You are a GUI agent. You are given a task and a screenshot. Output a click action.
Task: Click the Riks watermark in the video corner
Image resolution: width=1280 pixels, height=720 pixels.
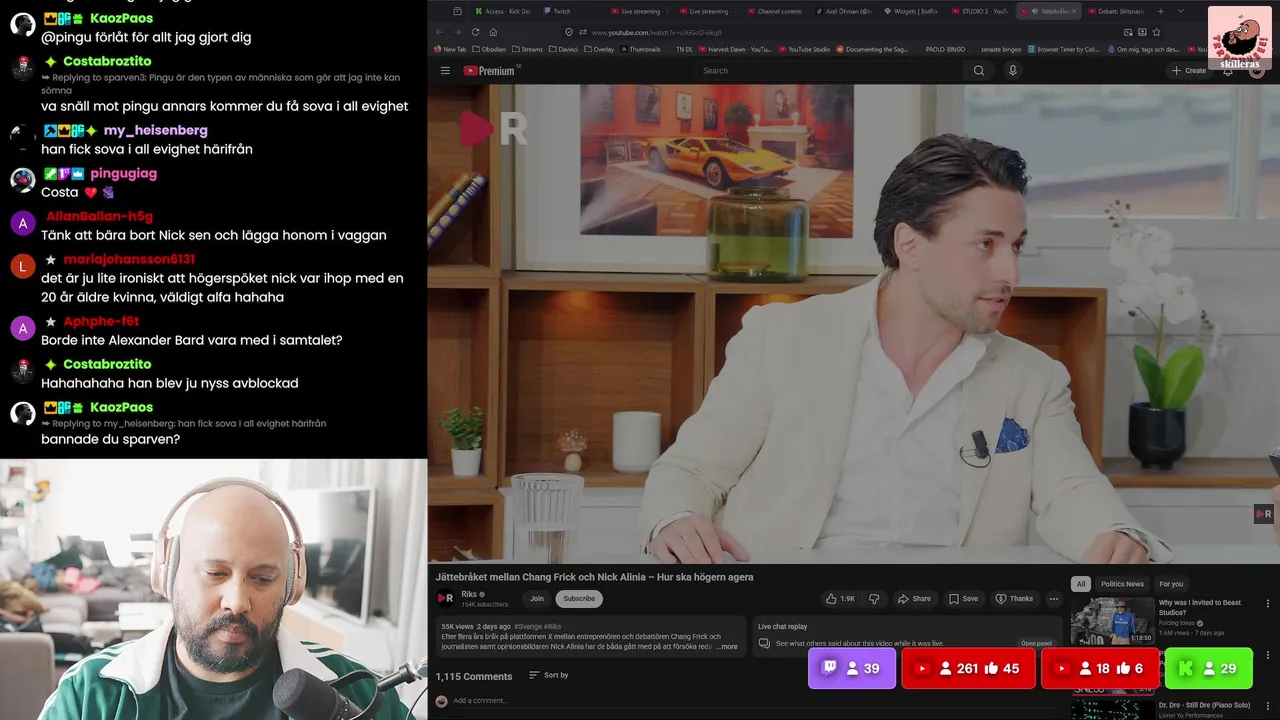coord(1264,514)
